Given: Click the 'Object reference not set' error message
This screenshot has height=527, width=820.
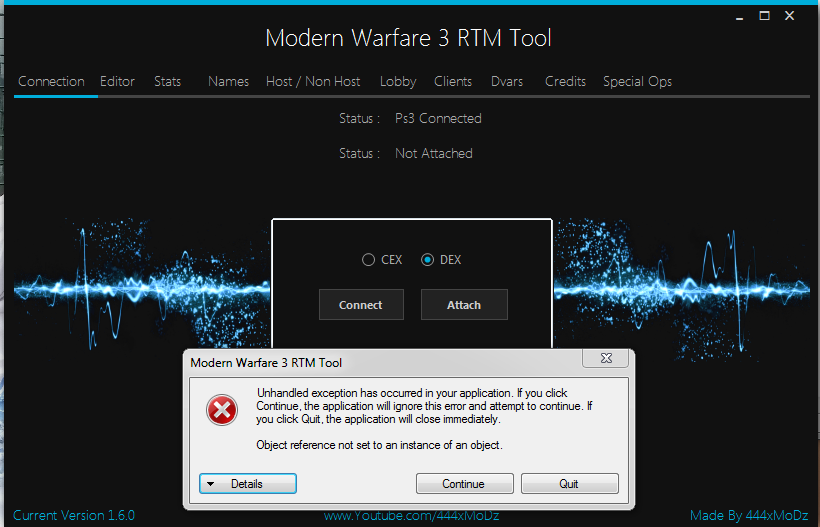Looking at the screenshot, I should click(x=379, y=445).
